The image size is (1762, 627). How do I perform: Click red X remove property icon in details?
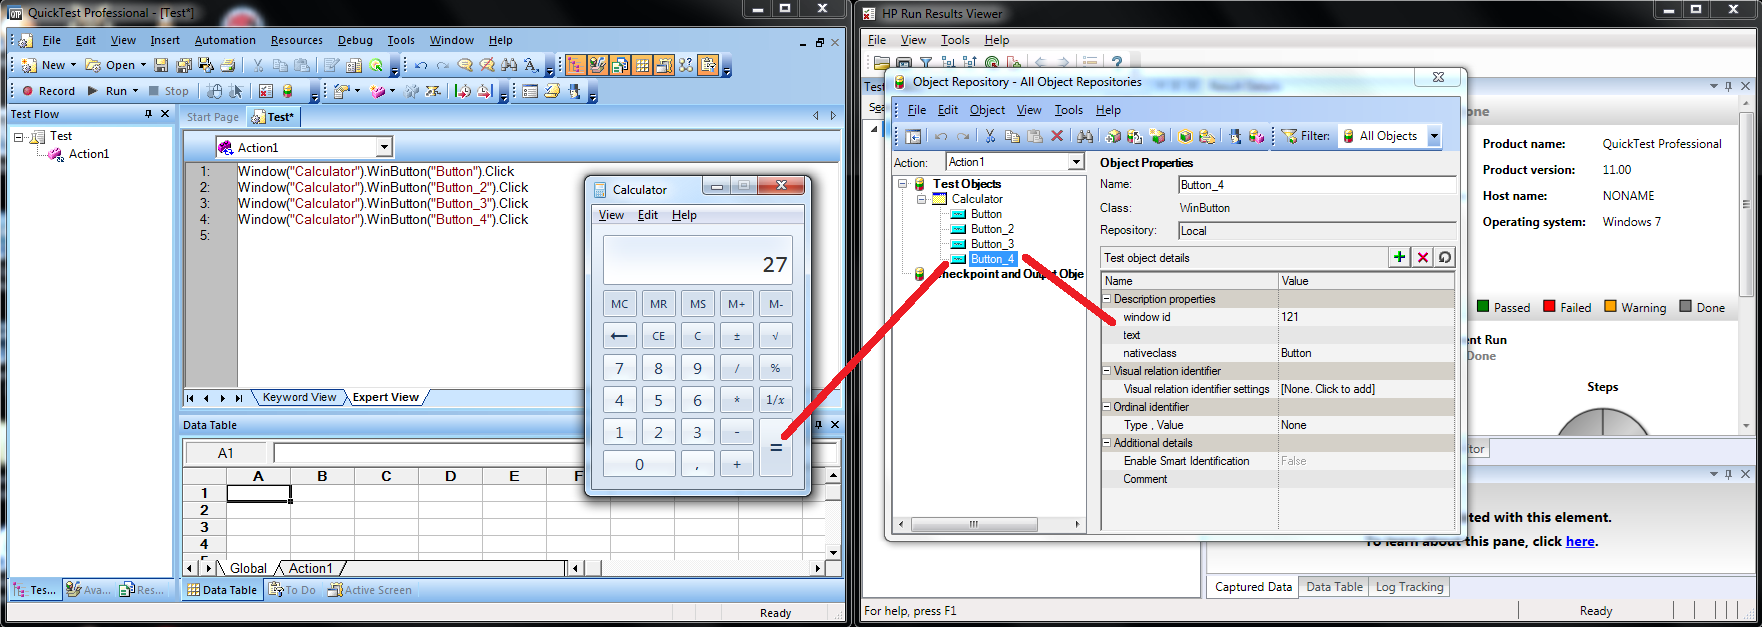[1422, 257]
